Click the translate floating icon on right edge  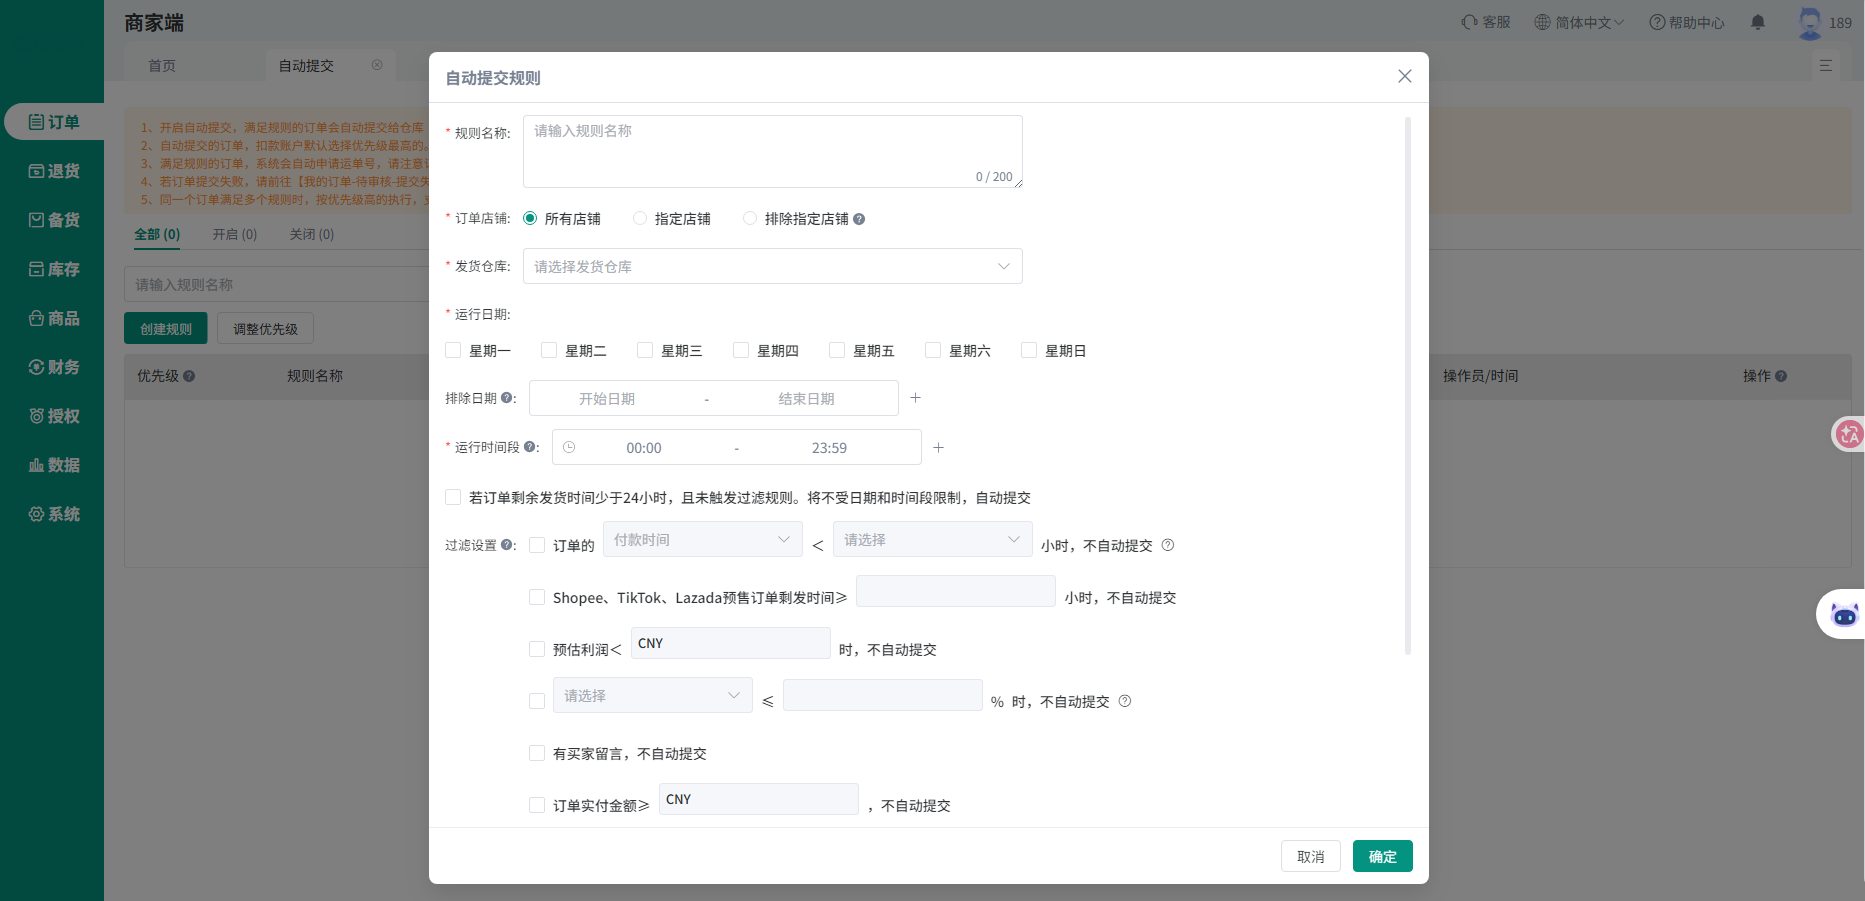click(1849, 434)
